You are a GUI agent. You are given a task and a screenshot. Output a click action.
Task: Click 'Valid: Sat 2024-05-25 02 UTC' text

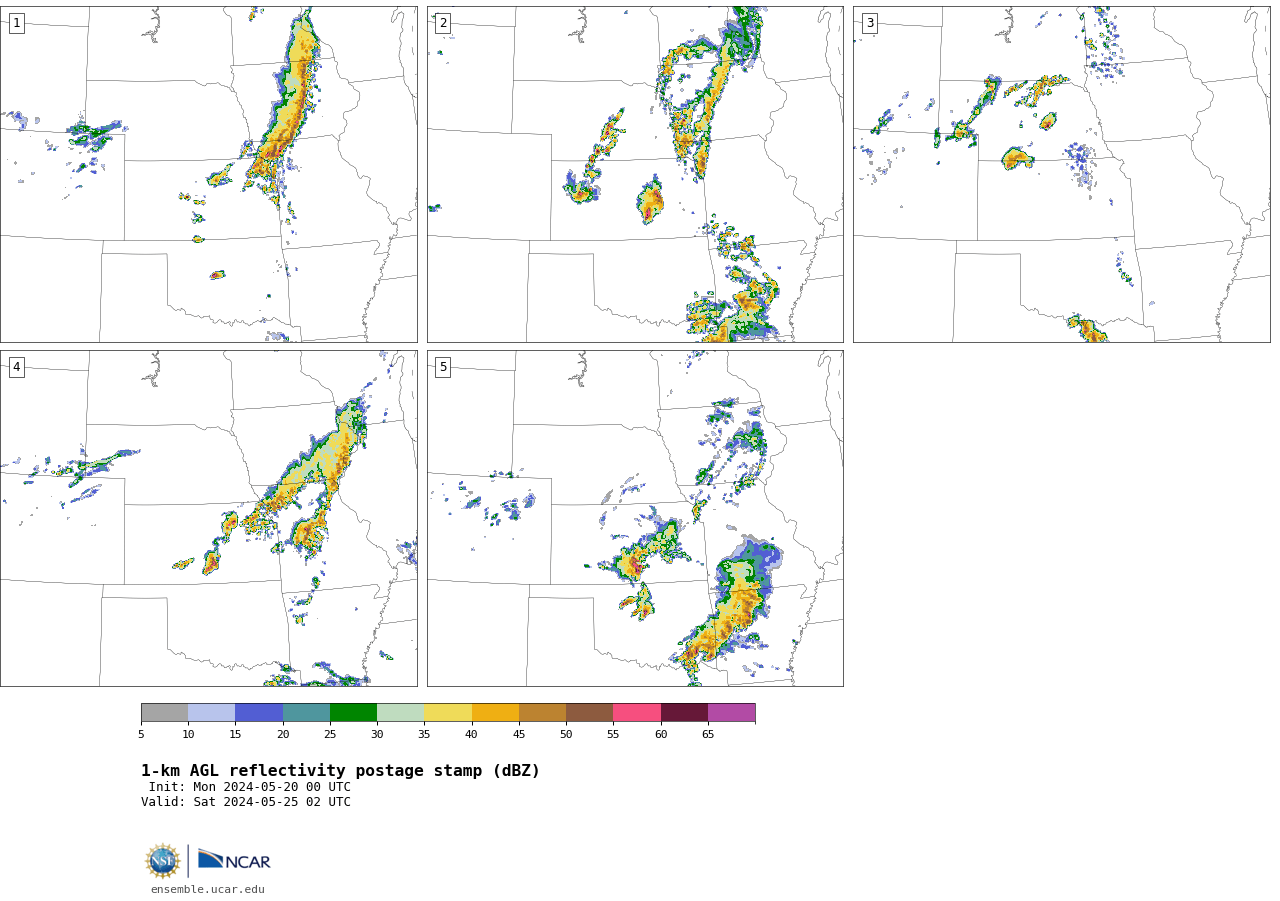point(246,802)
